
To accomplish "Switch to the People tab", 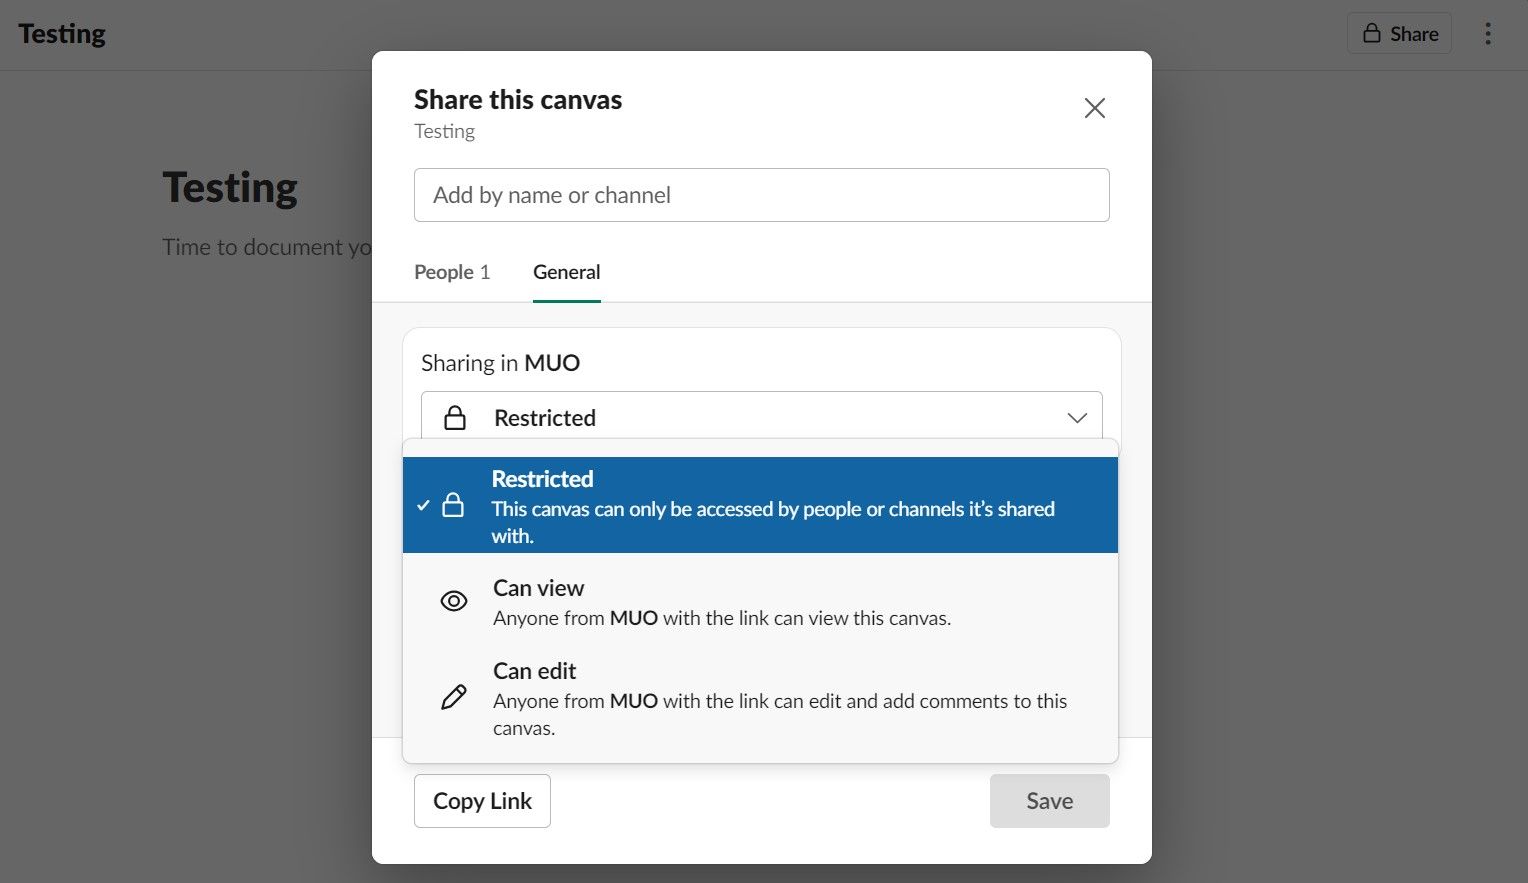I will [452, 272].
